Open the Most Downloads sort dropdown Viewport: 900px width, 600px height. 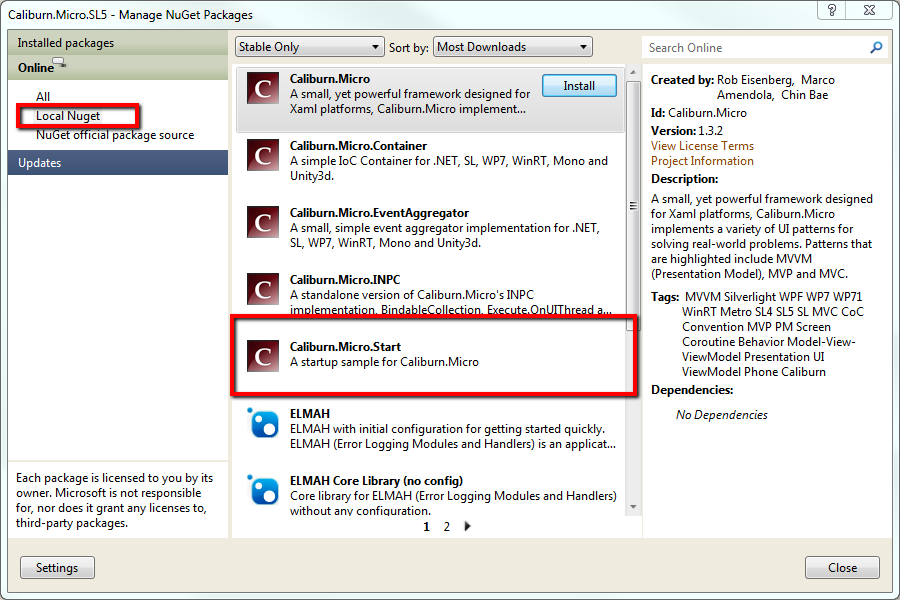[x=513, y=47]
